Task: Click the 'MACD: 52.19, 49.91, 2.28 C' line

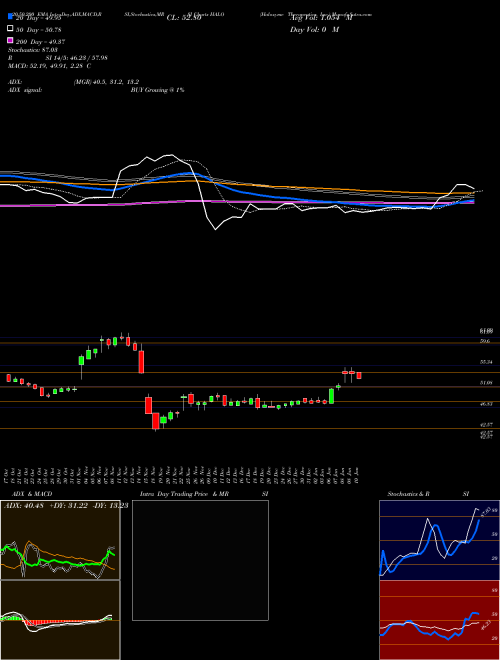Action: pyautogui.click(x=50, y=66)
